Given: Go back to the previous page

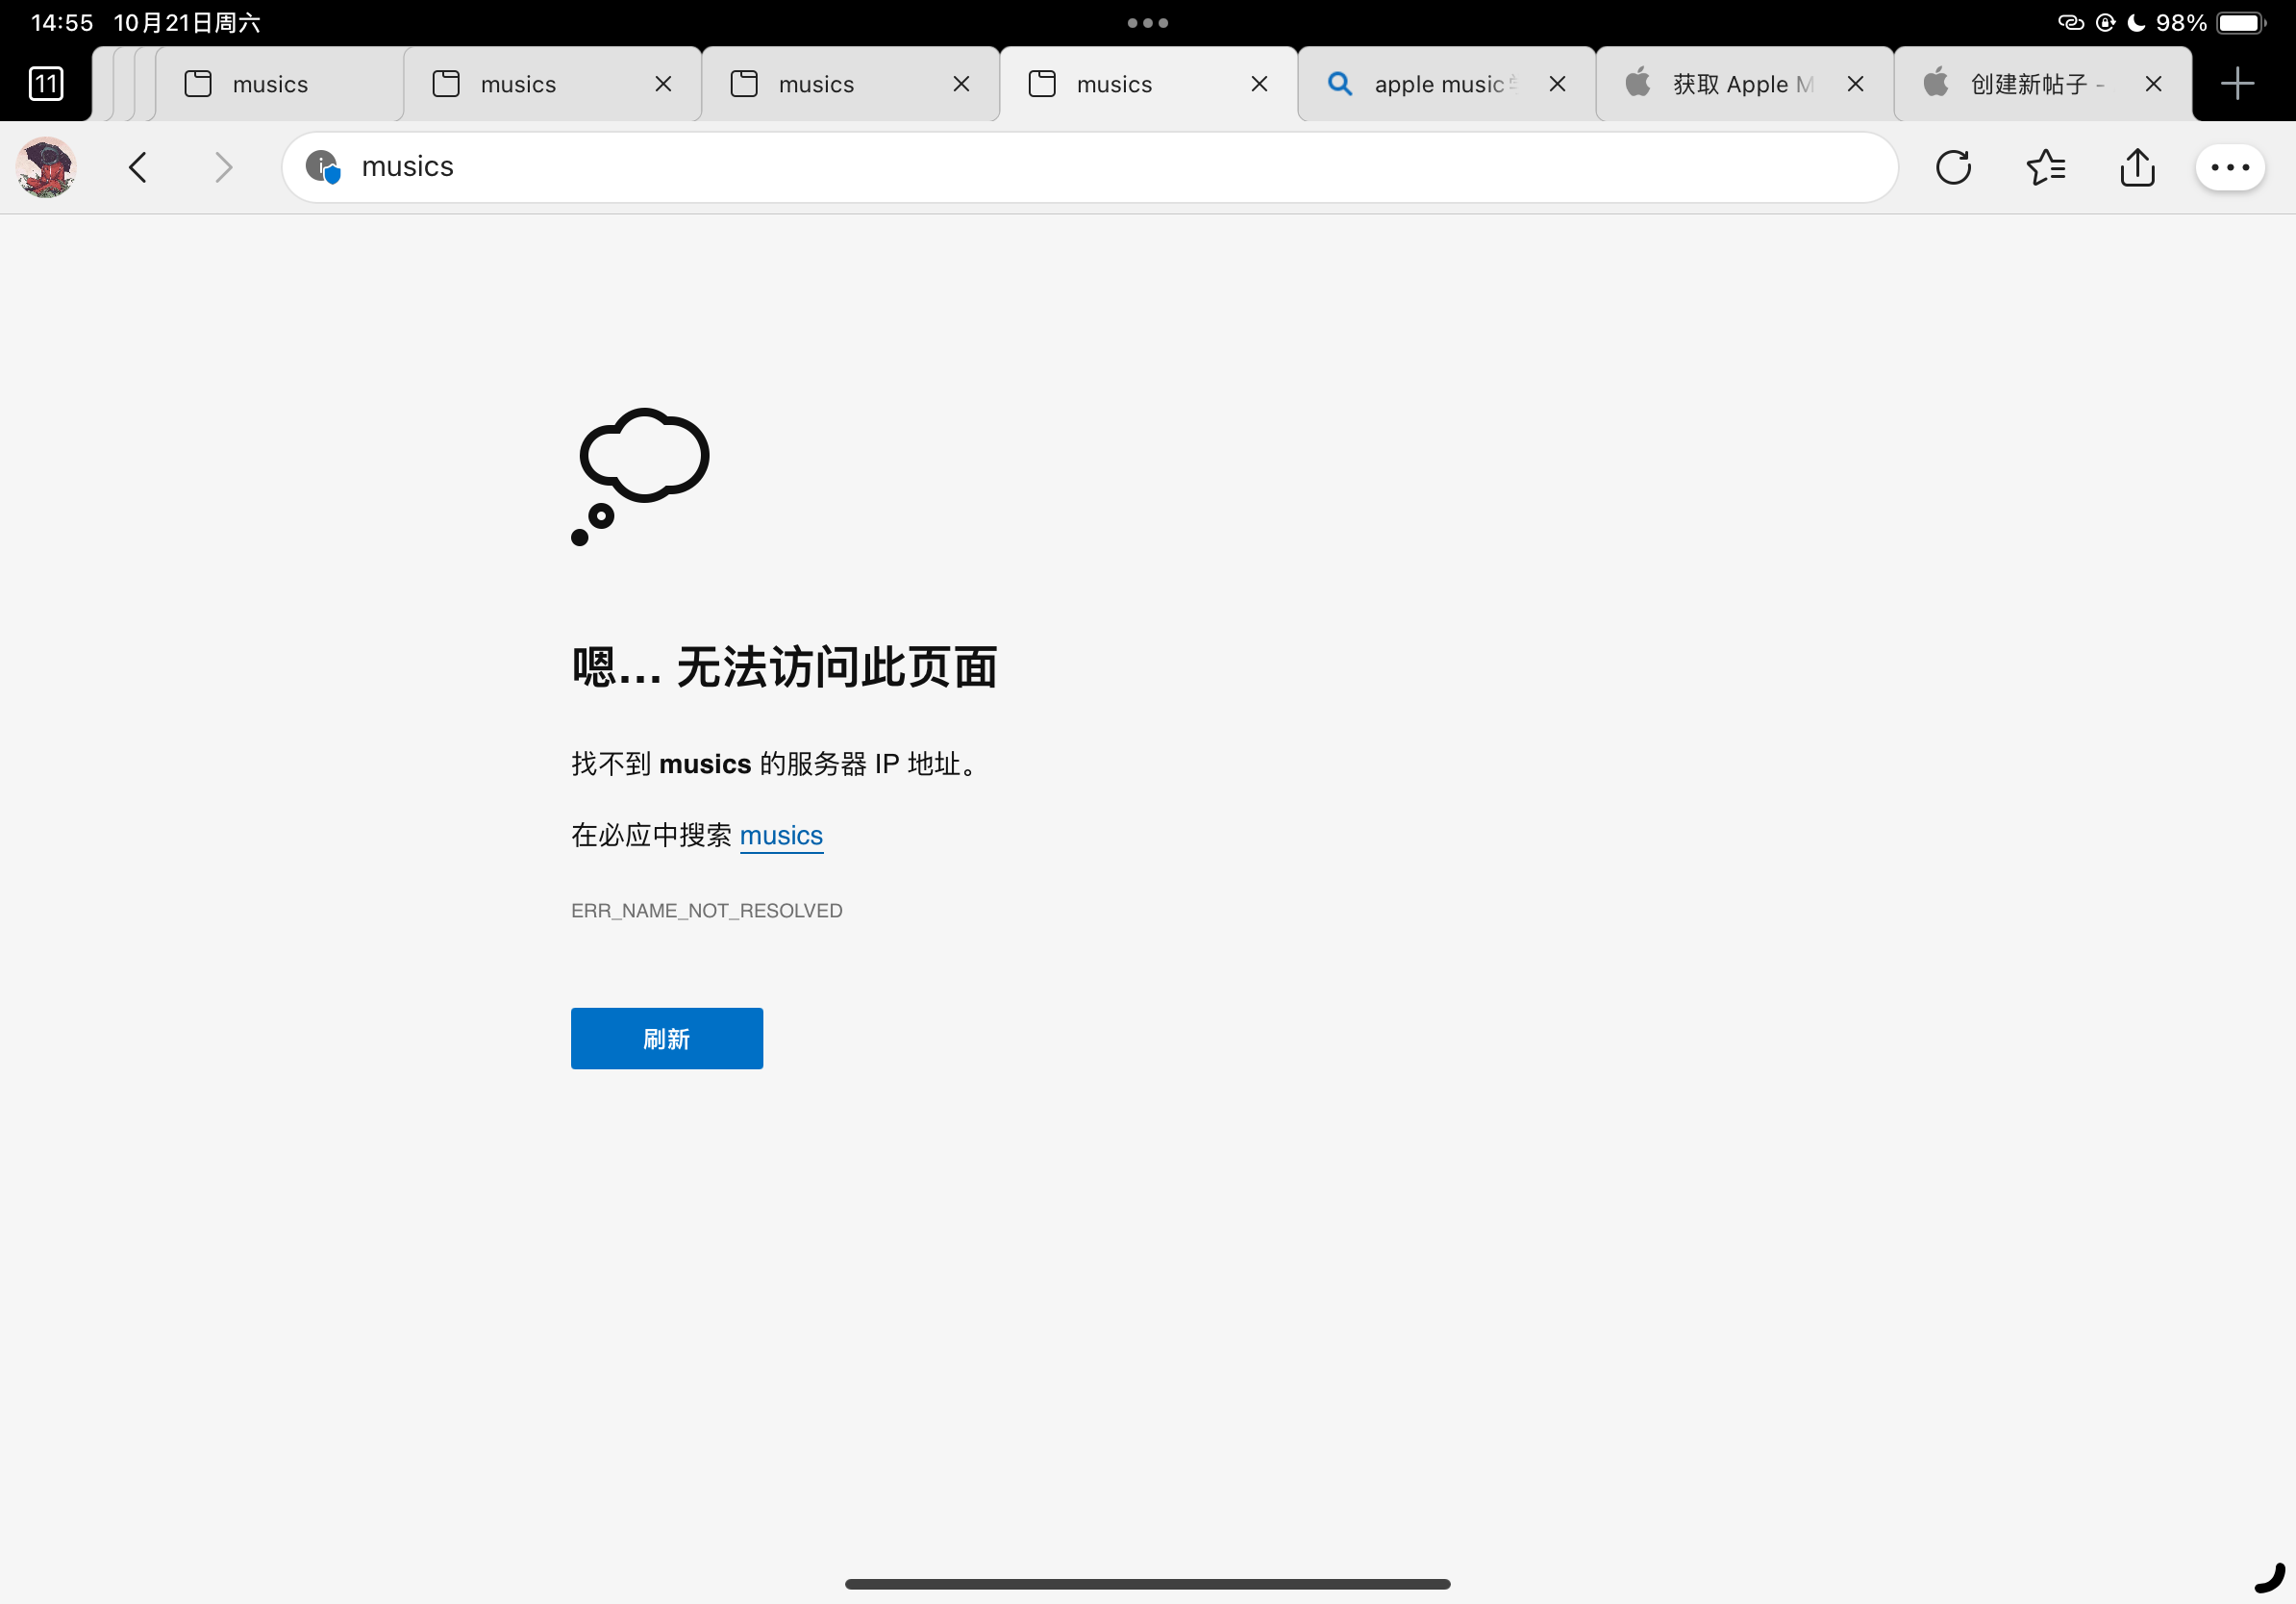Looking at the screenshot, I should (139, 167).
